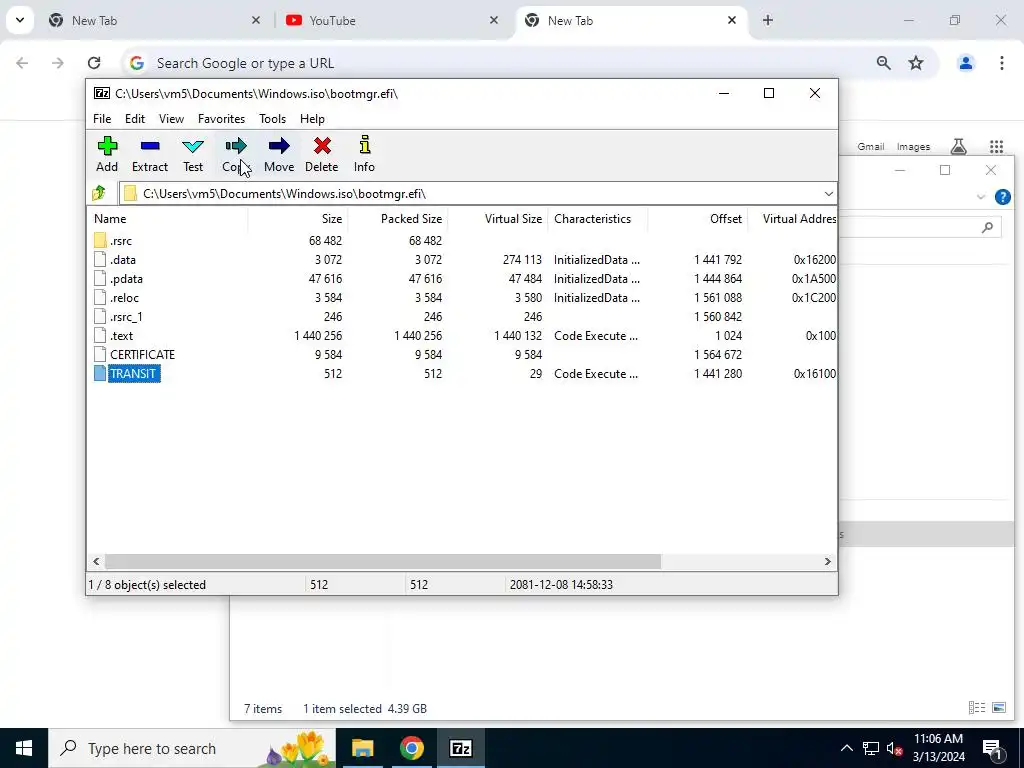Image resolution: width=1024 pixels, height=768 pixels.
Task: Select the CERTIFICATE file row
Action: pyautogui.click(x=462, y=354)
